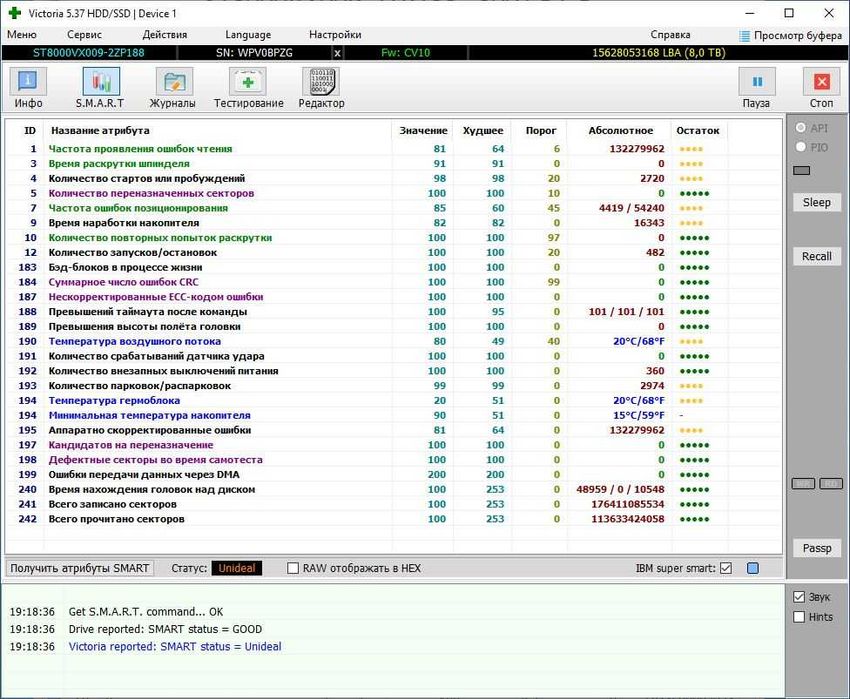Click the Название атрибута column header

pos(100,130)
